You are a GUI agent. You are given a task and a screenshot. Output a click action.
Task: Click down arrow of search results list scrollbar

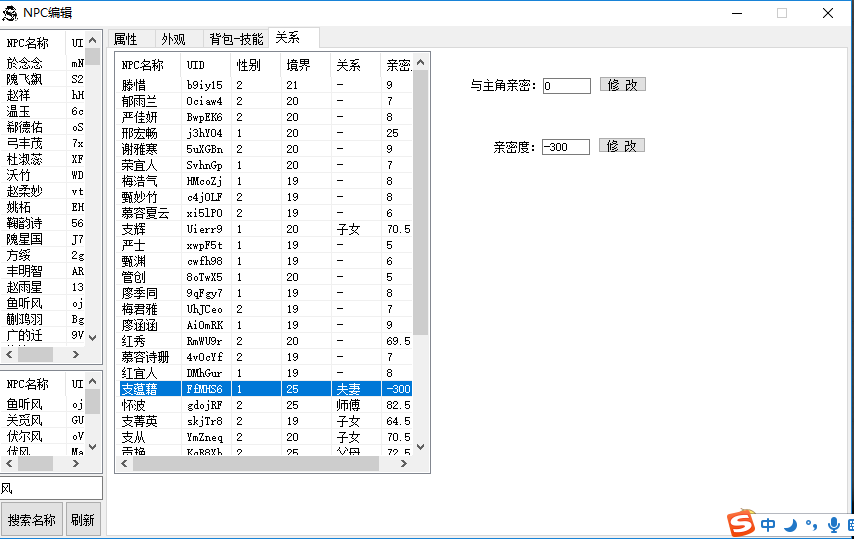pyautogui.click(x=93, y=446)
